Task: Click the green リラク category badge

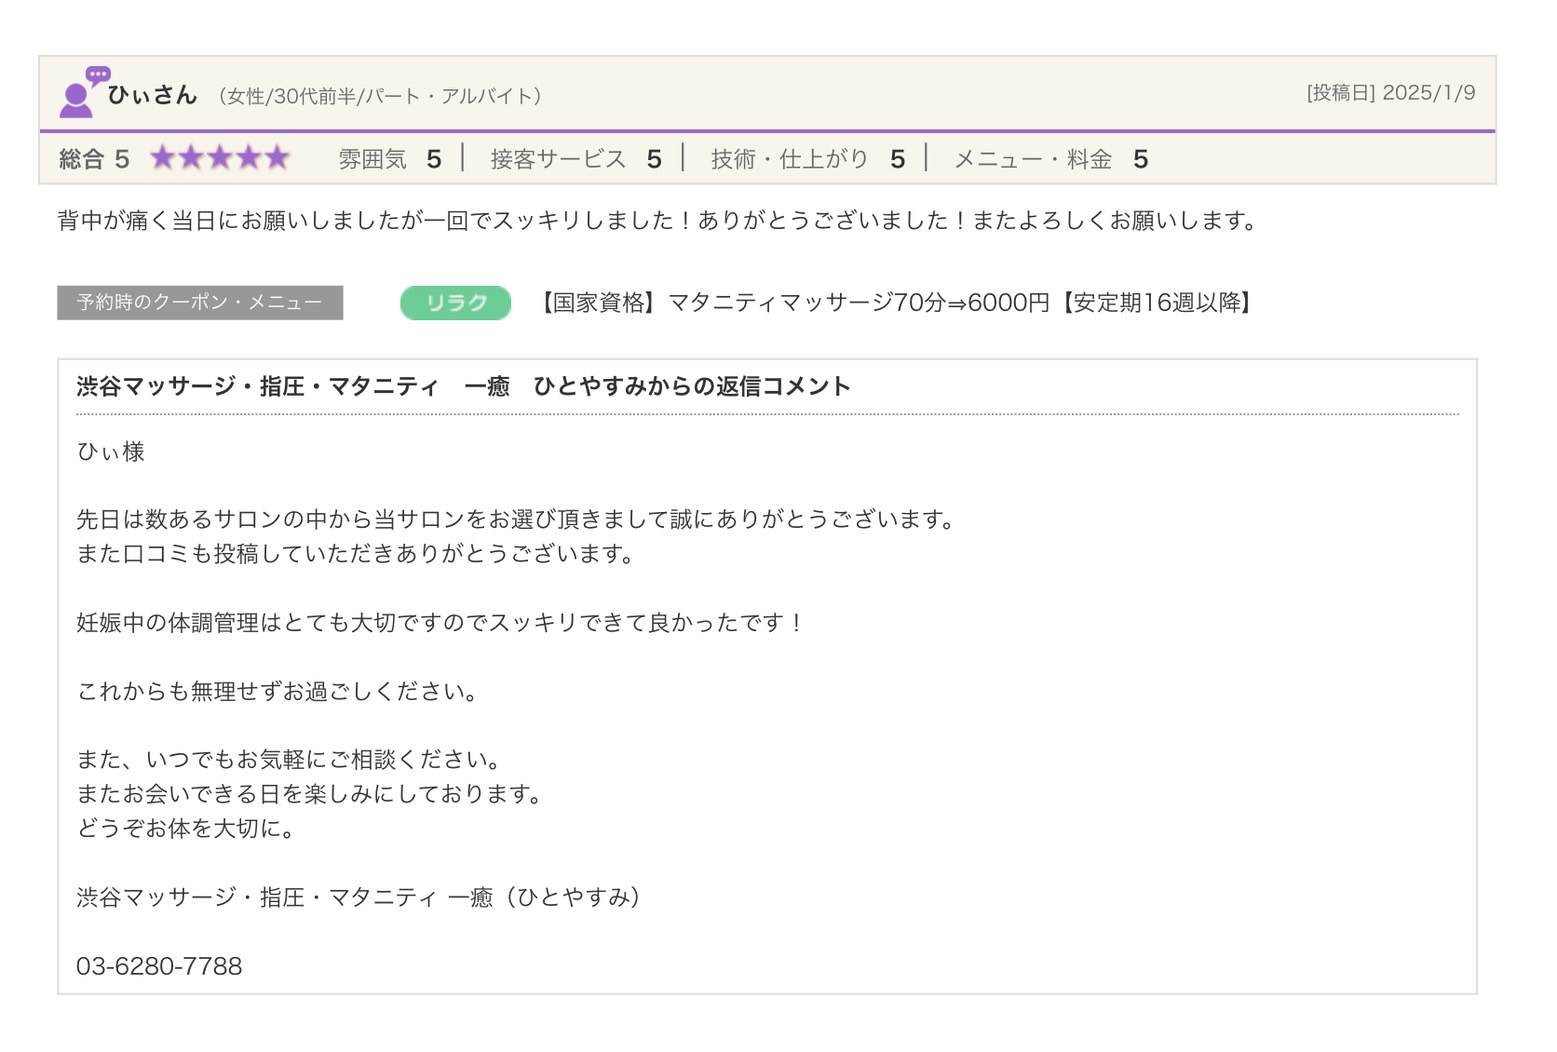Action: point(455,302)
